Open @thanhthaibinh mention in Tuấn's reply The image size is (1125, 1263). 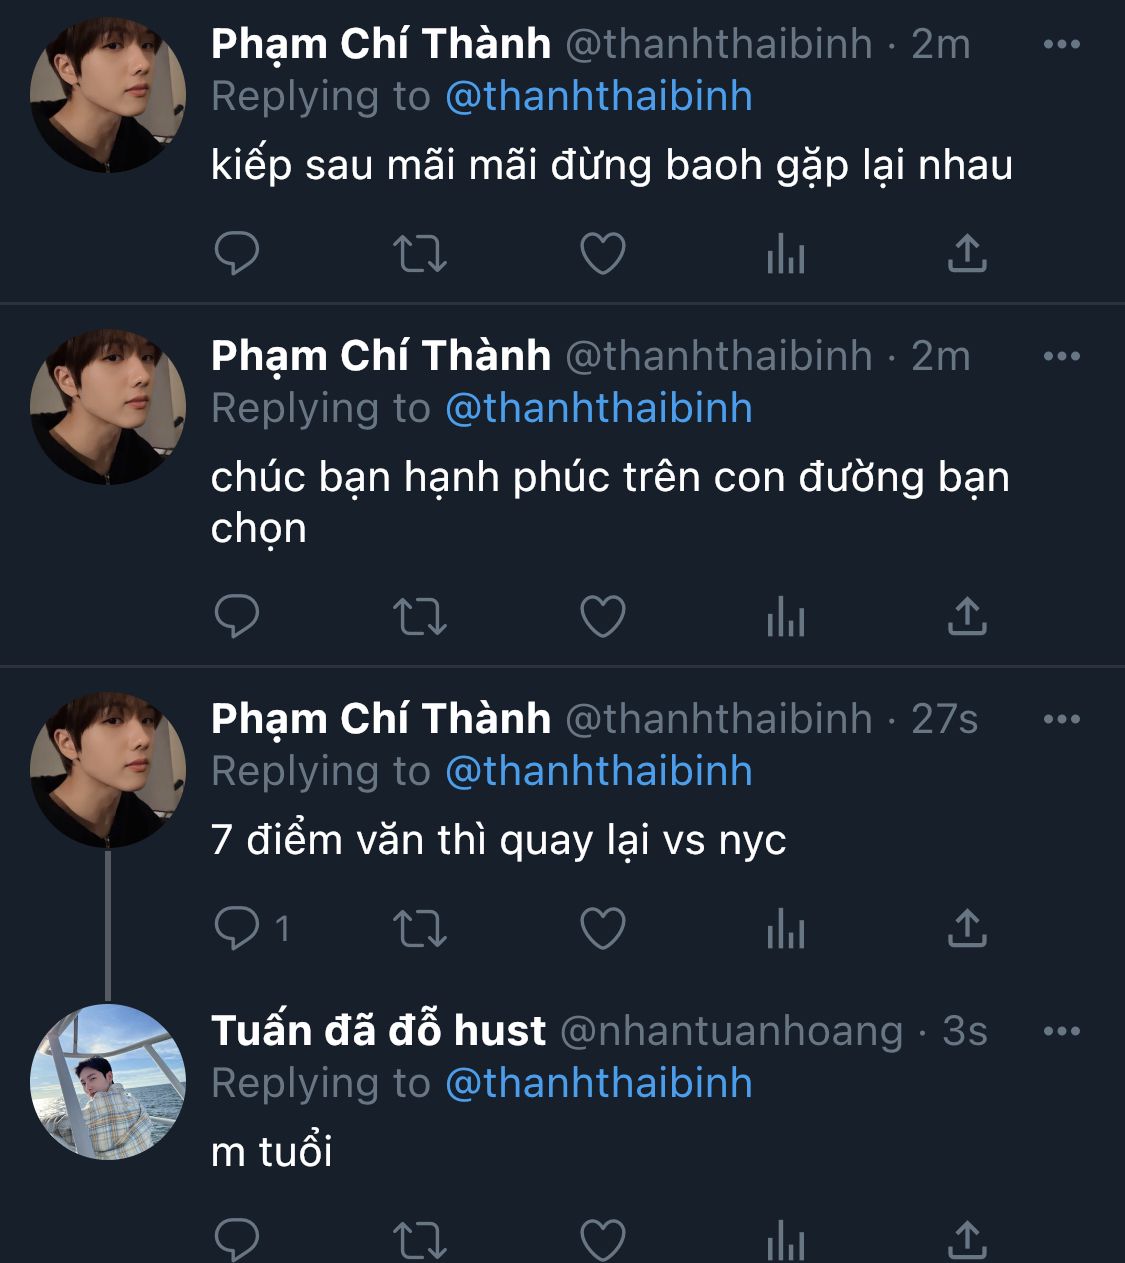click(x=598, y=1083)
